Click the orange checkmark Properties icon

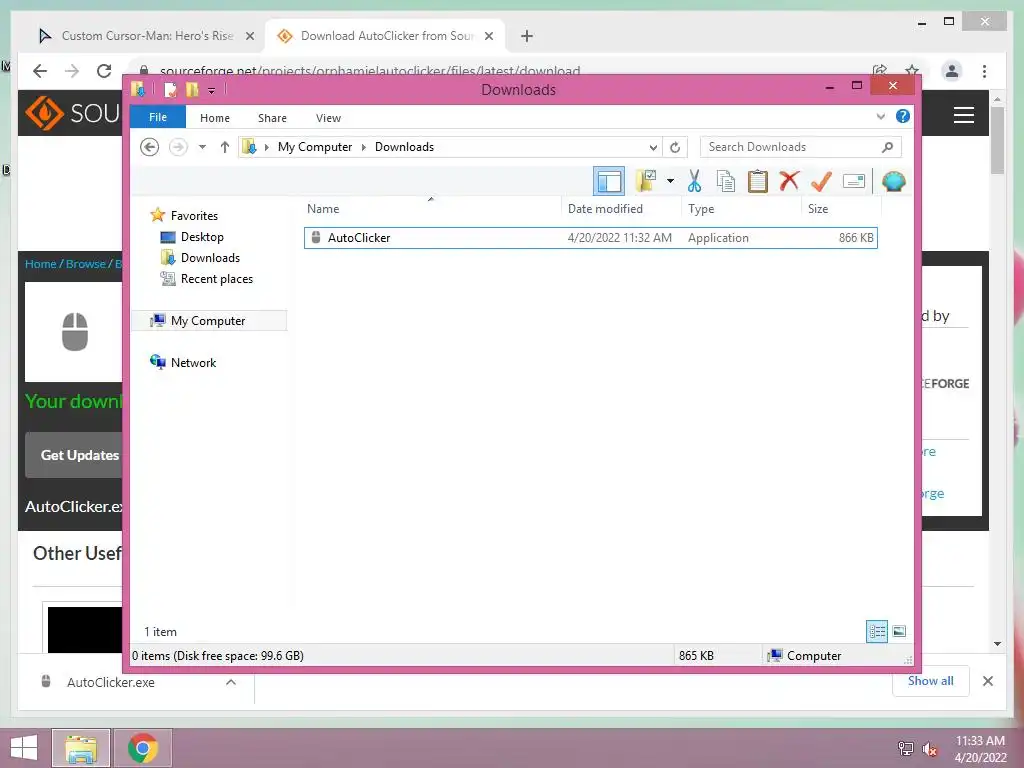coord(821,181)
